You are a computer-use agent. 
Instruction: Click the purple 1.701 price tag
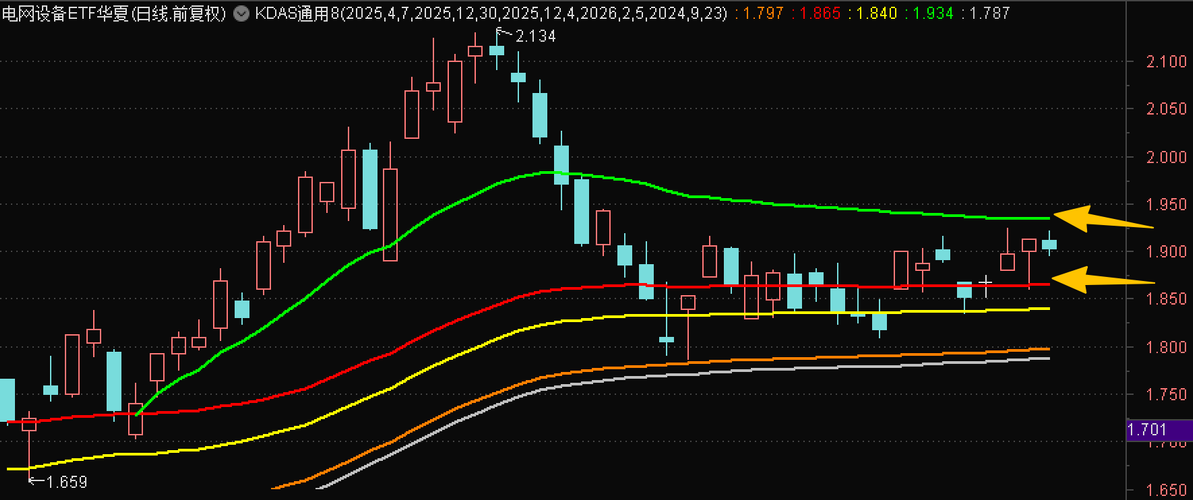pyautogui.click(x=1158, y=431)
